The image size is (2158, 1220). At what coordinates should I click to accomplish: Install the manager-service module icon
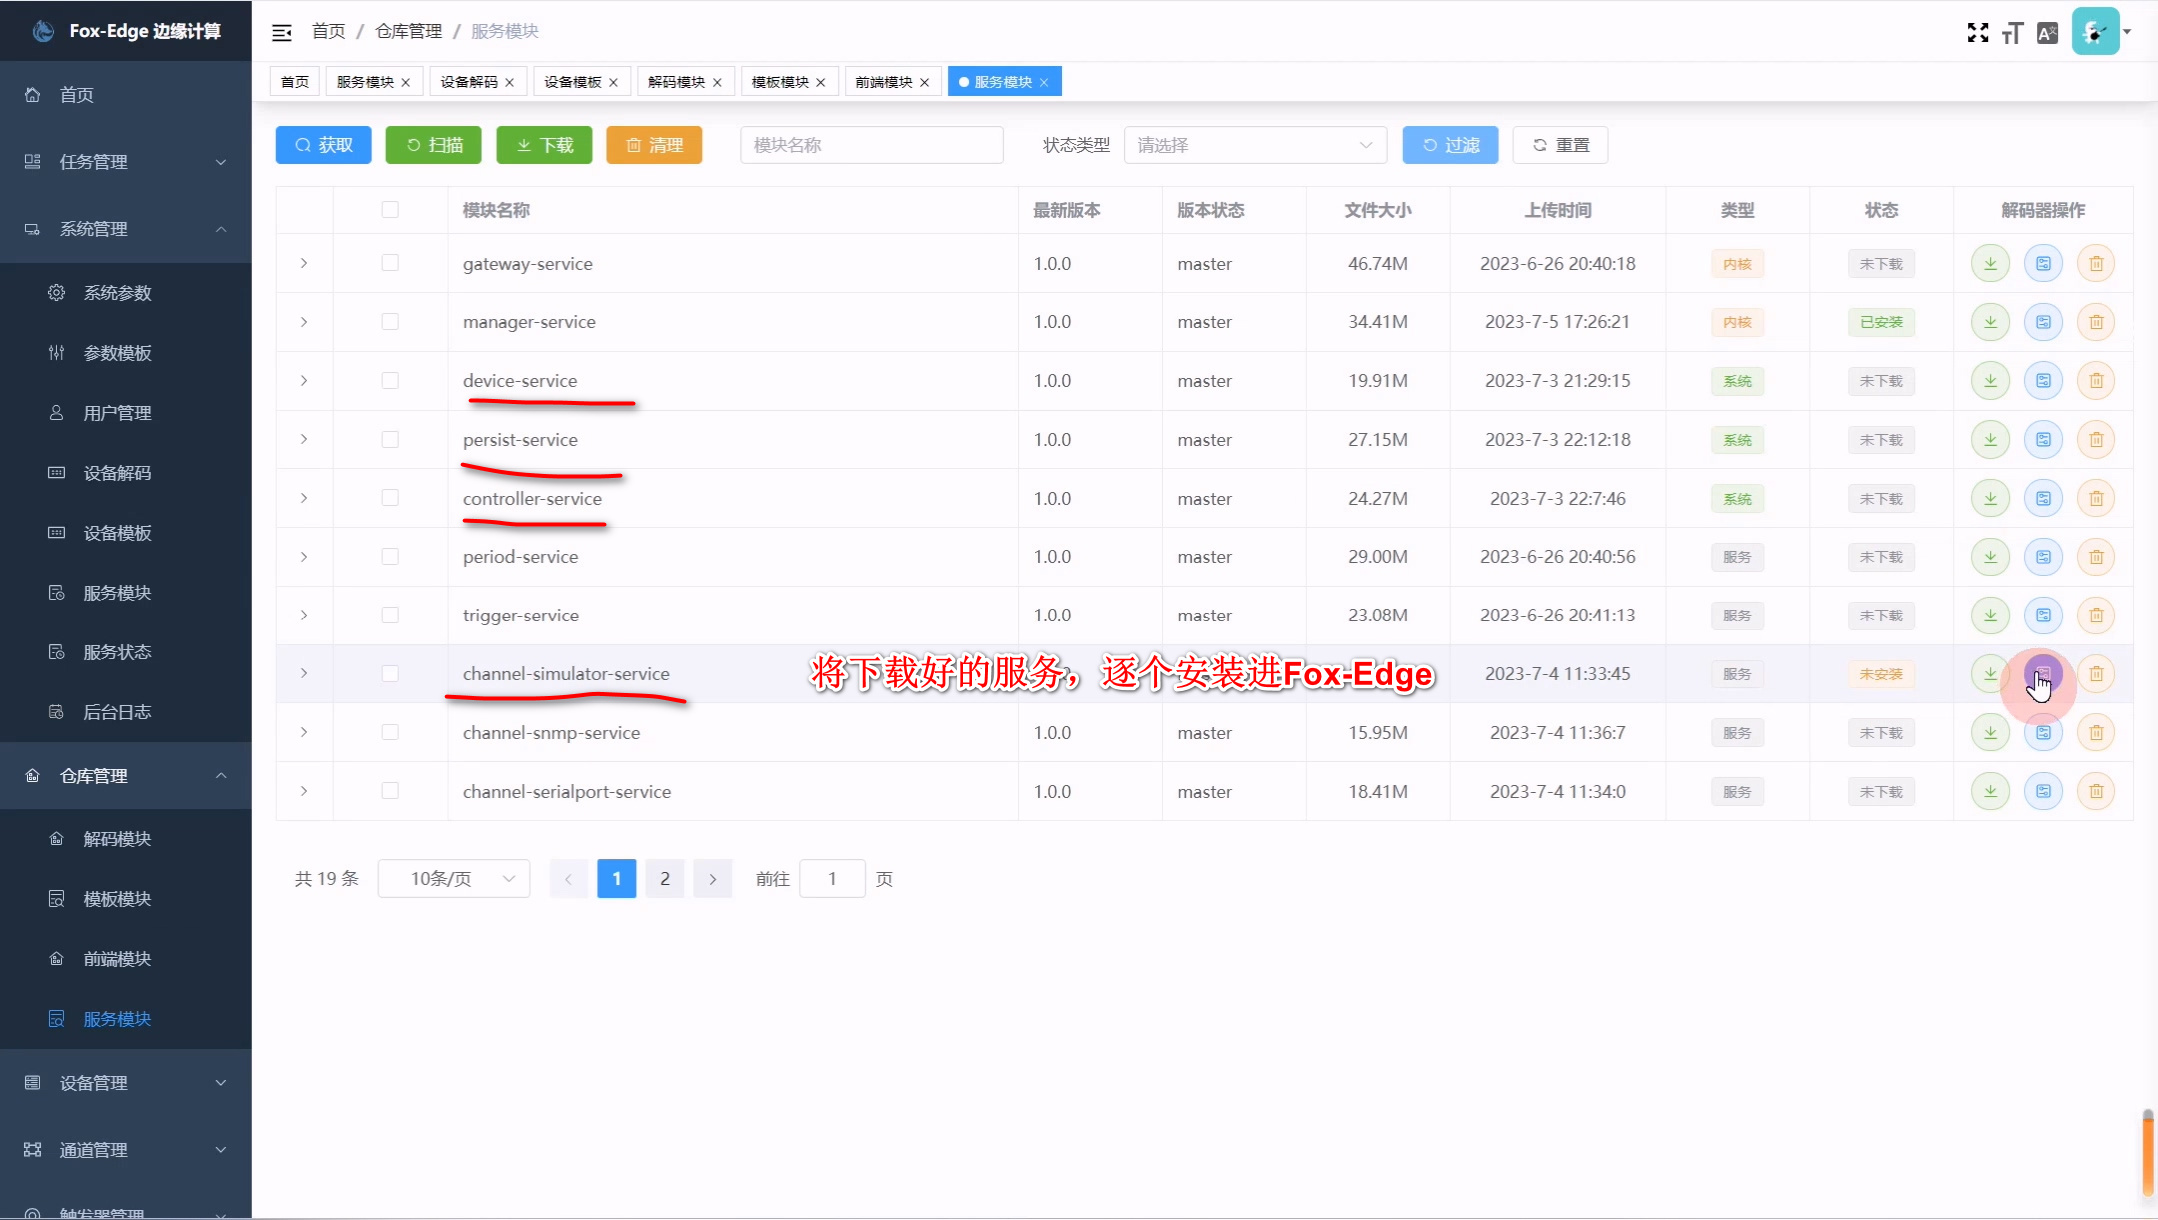(2043, 322)
